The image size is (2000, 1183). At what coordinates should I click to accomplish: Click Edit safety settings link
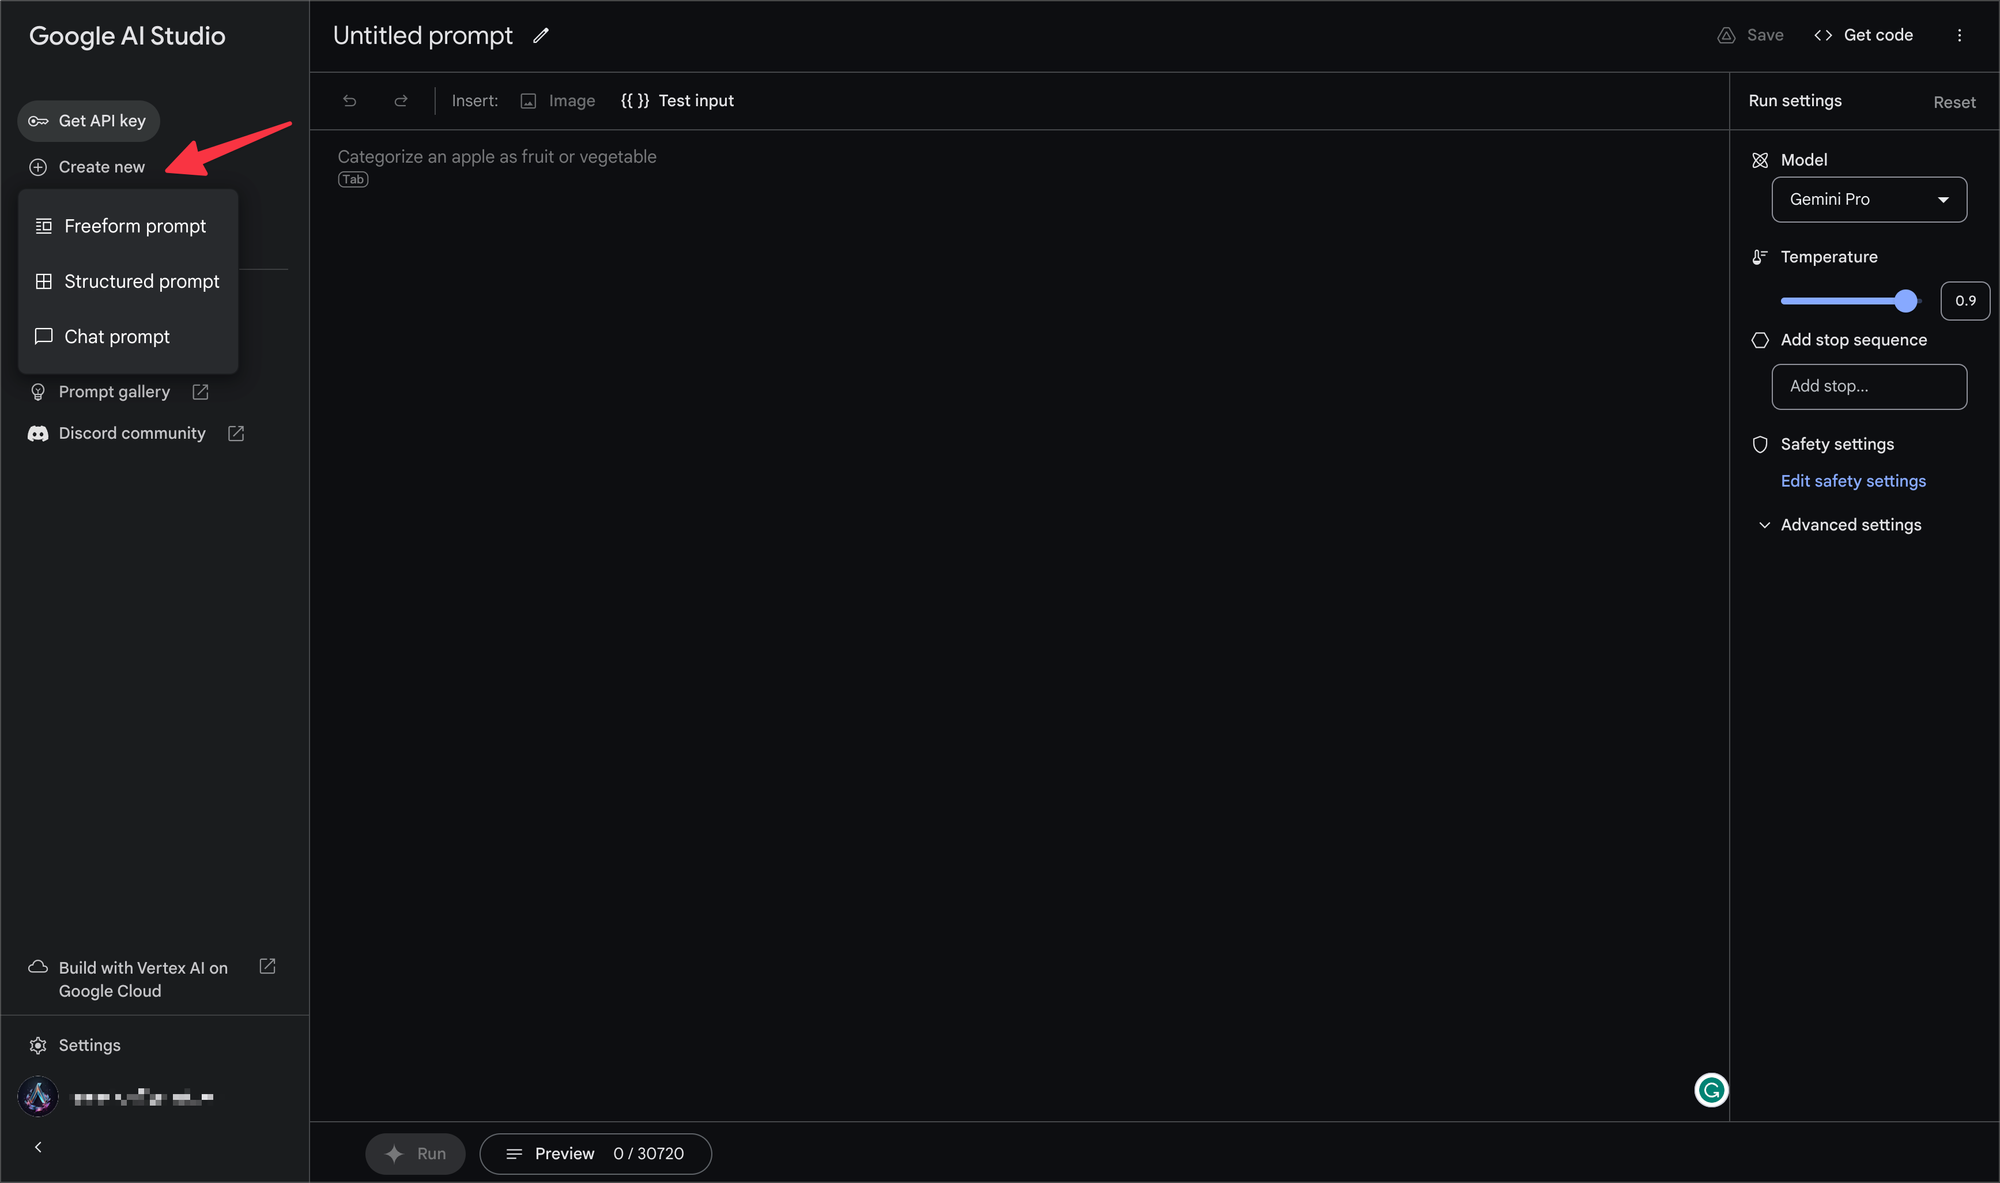coord(1853,481)
